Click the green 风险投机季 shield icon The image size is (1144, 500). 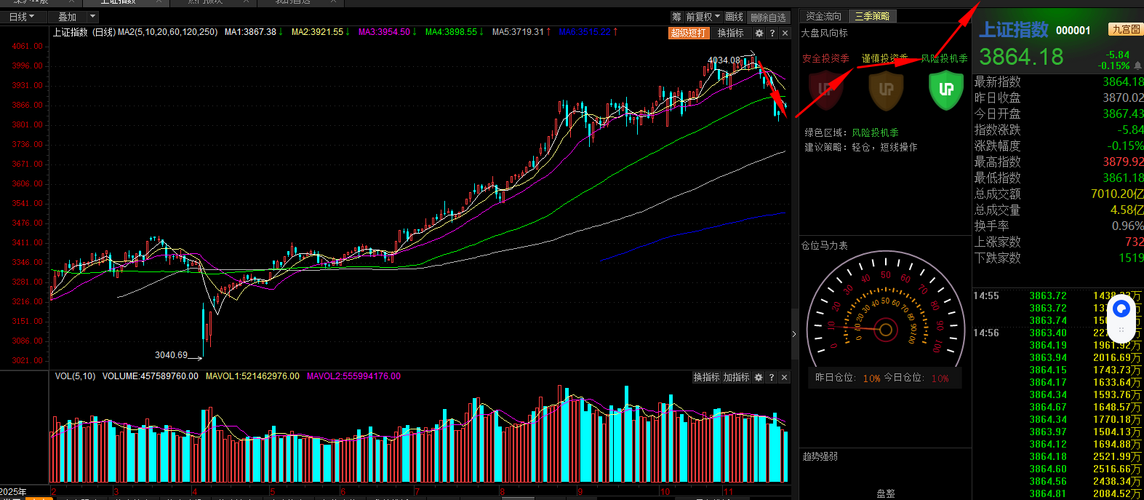[x=946, y=89]
